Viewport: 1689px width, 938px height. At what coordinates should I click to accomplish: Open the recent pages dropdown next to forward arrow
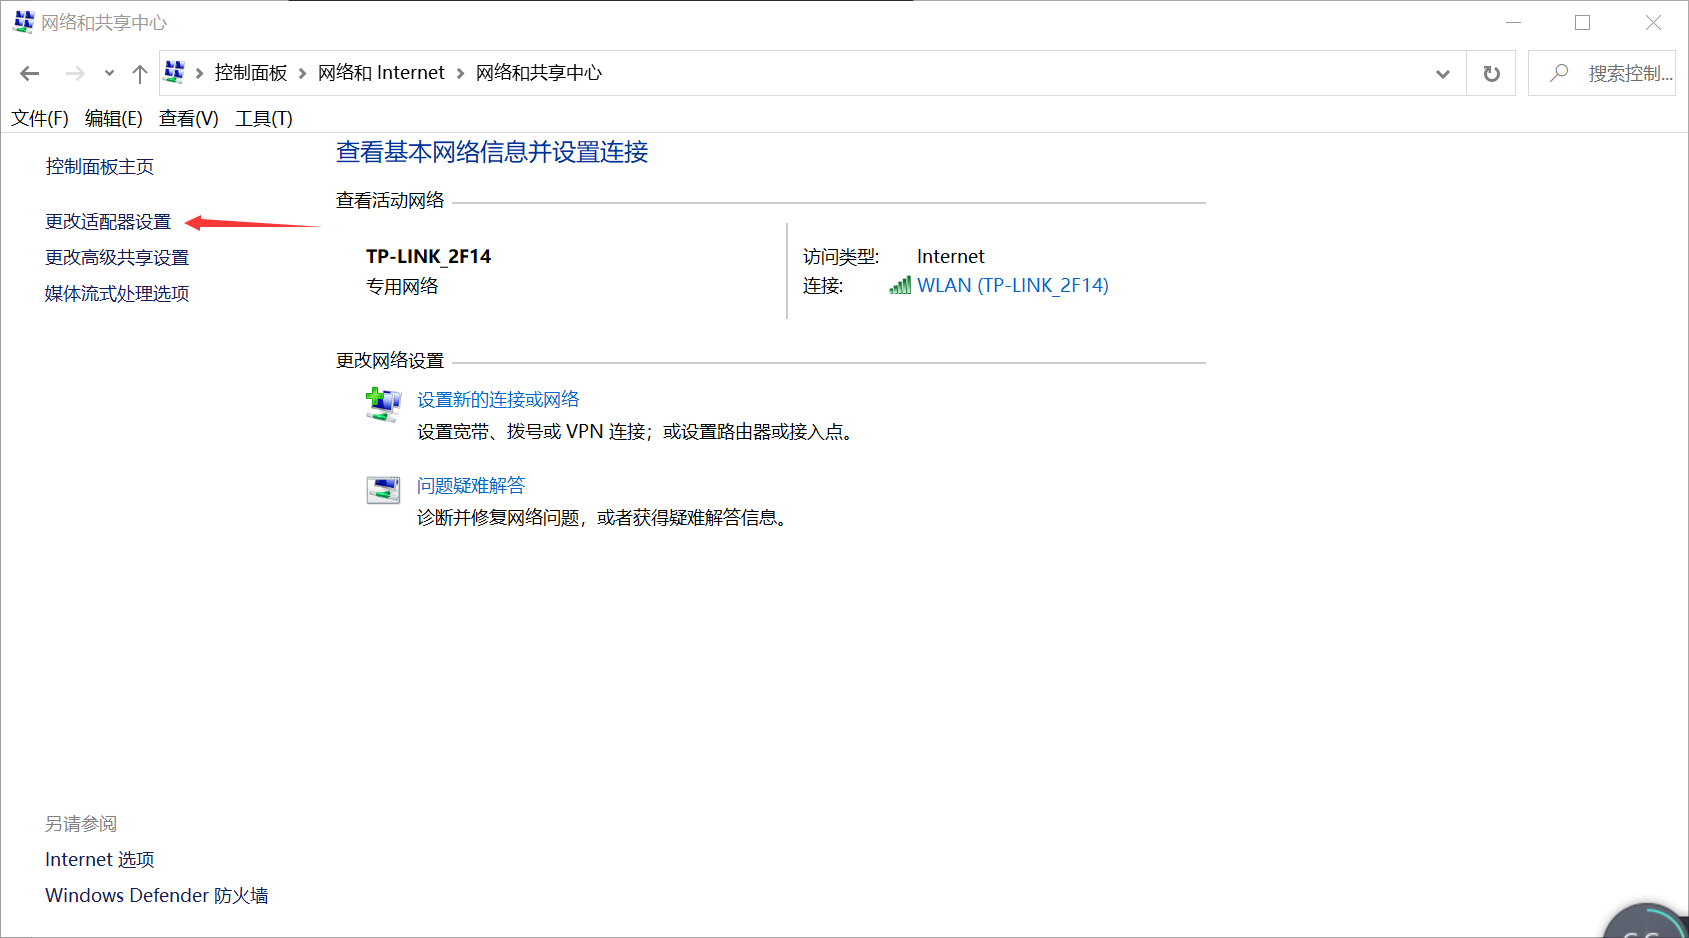[x=109, y=73]
